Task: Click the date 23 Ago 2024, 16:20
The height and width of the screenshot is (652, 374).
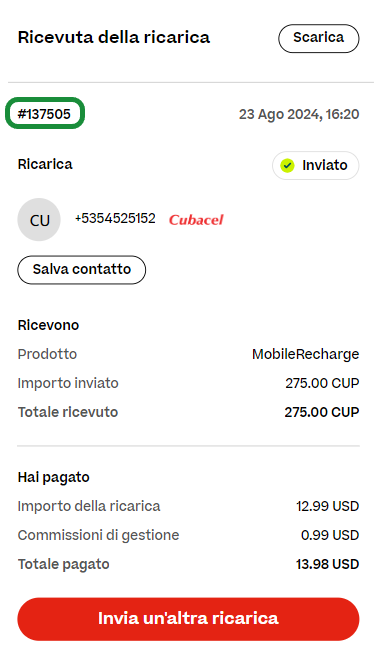Action: click(x=299, y=114)
